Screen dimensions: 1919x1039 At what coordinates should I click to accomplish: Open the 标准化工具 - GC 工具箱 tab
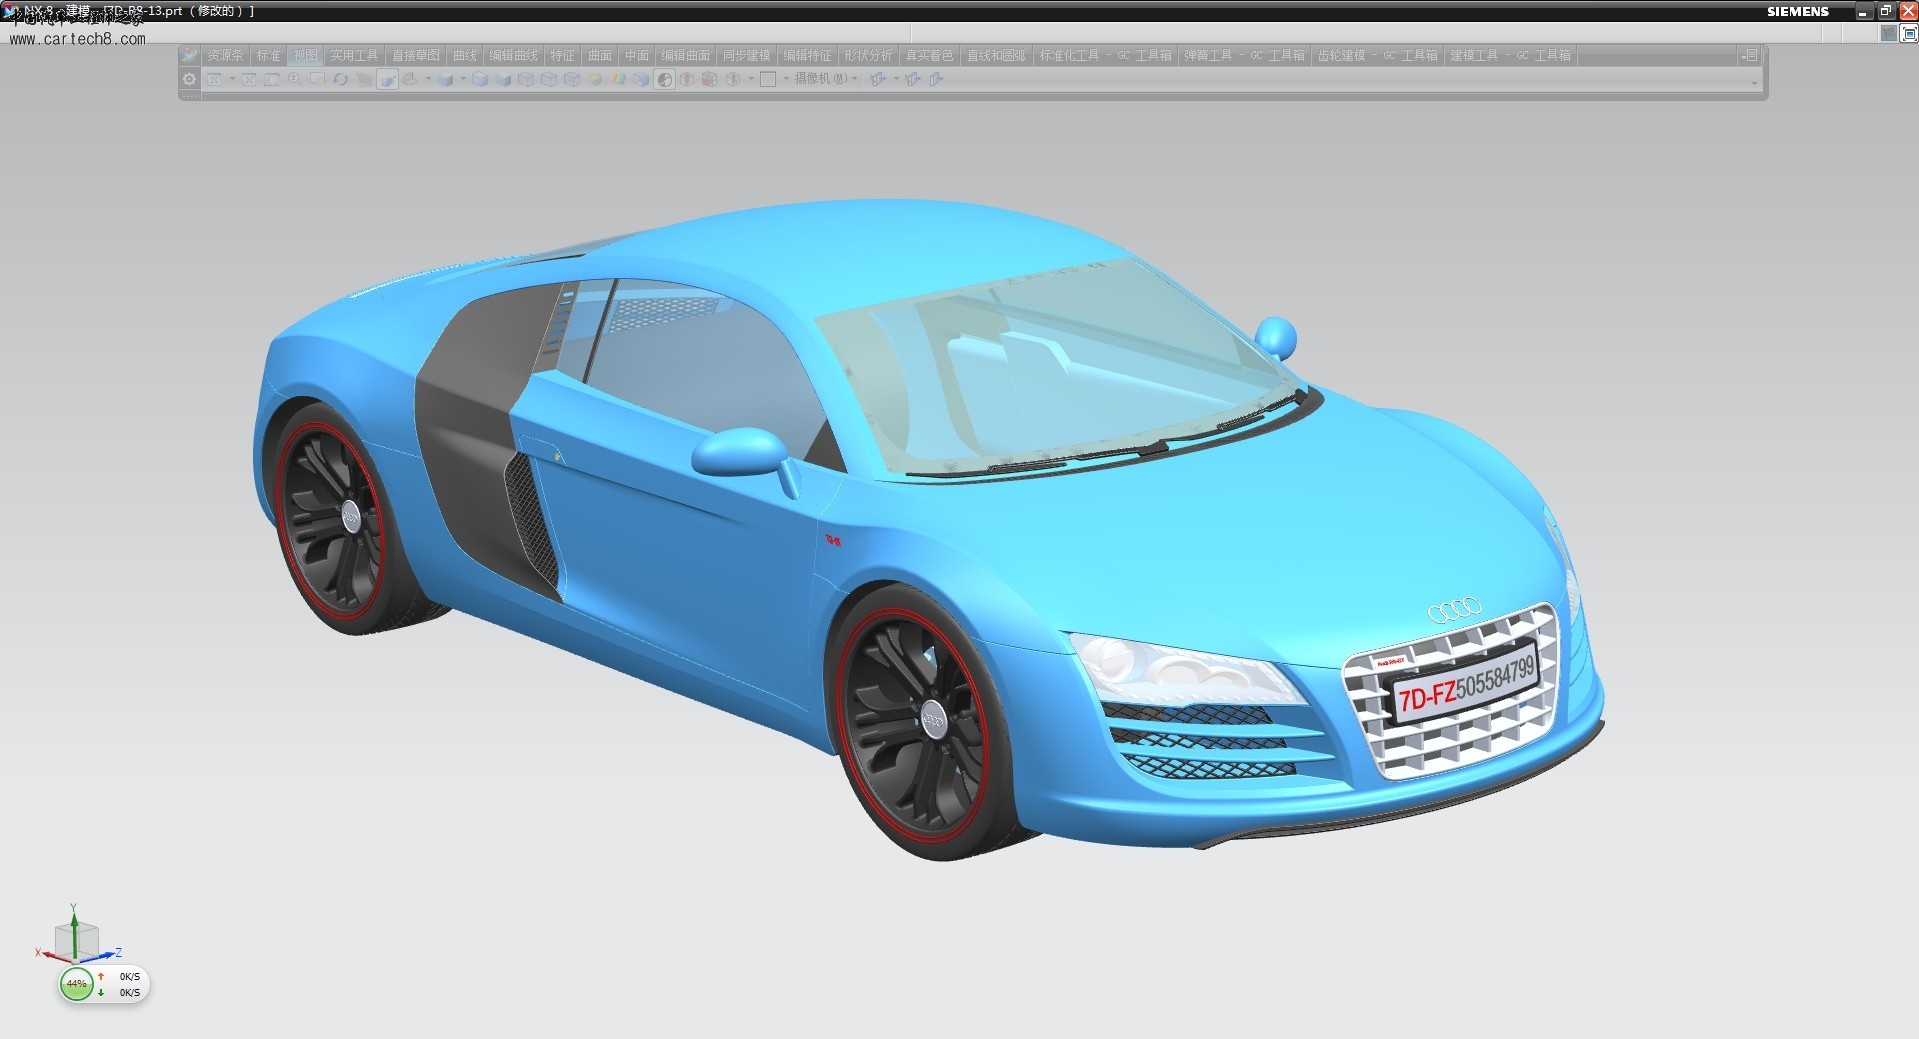click(x=1105, y=55)
